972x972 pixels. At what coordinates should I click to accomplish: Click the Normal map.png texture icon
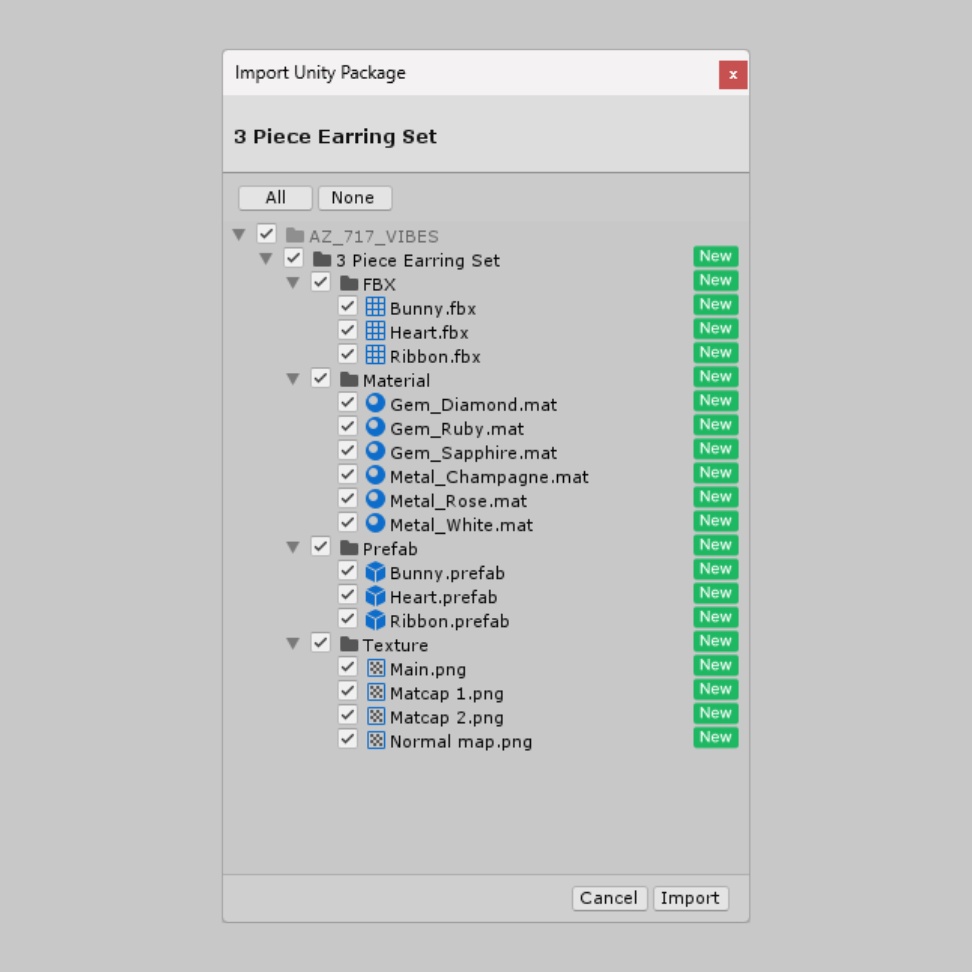coord(375,740)
